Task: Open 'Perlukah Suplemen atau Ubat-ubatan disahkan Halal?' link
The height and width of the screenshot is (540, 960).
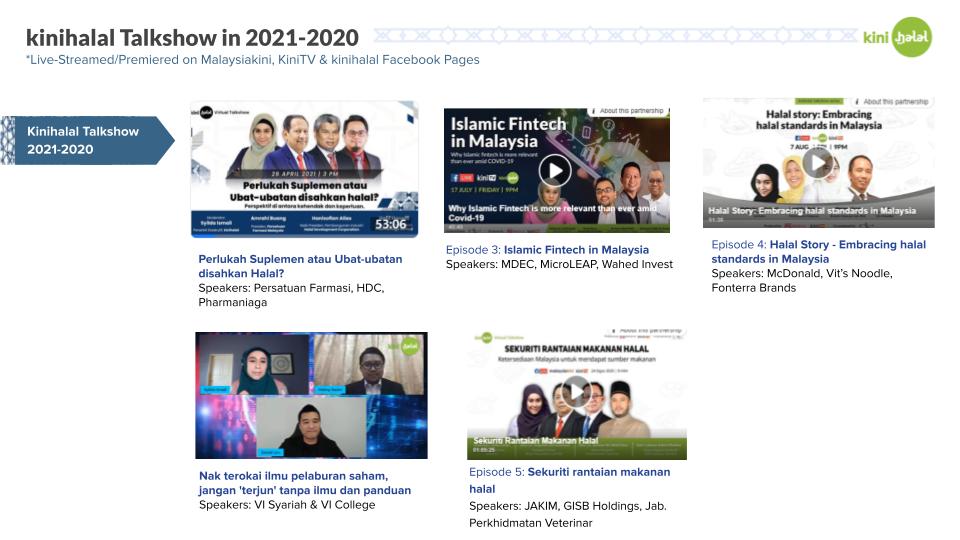Action: (x=300, y=266)
